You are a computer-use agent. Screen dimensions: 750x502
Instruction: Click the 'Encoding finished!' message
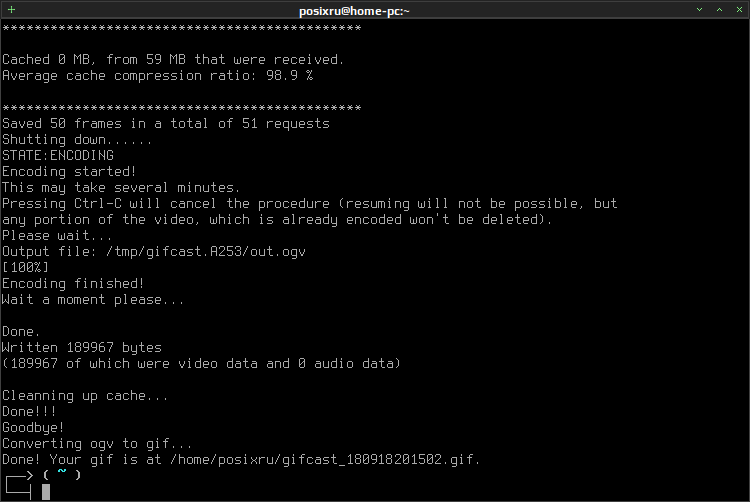pos(73,284)
